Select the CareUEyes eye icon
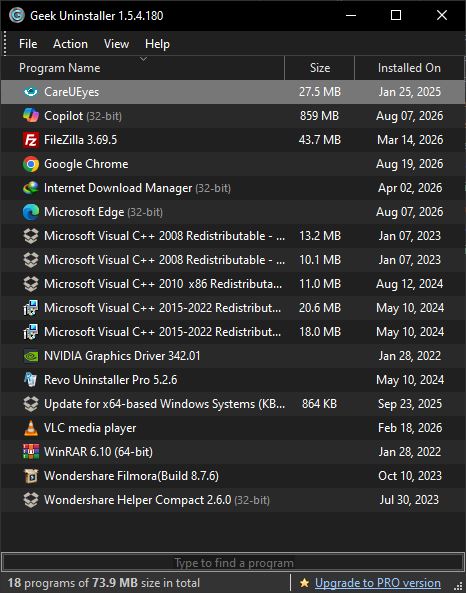This screenshot has width=466, height=593. [31, 92]
